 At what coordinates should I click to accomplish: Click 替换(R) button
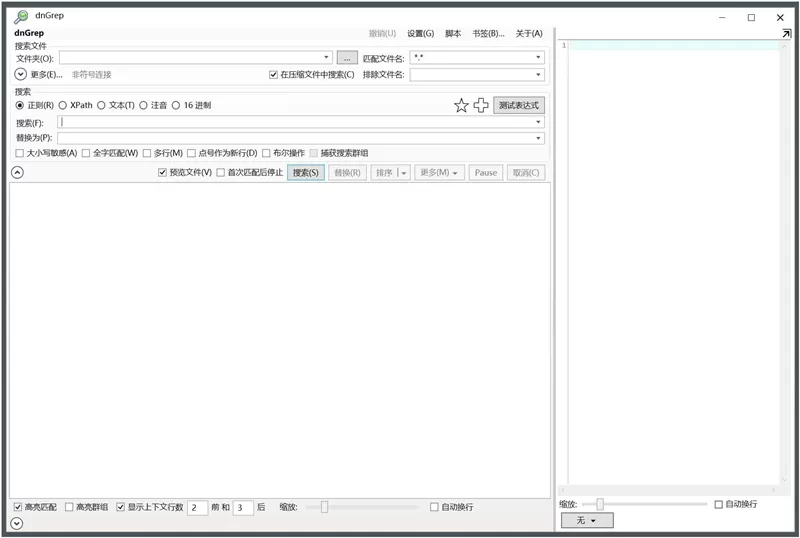click(x=347, y=173)
